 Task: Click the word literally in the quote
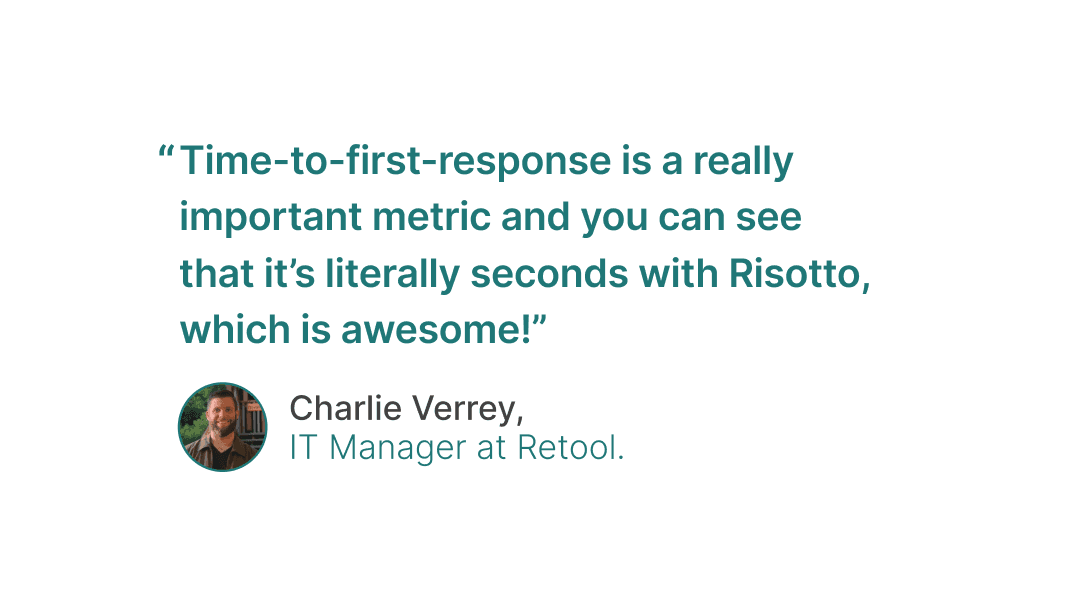(393, 275)
